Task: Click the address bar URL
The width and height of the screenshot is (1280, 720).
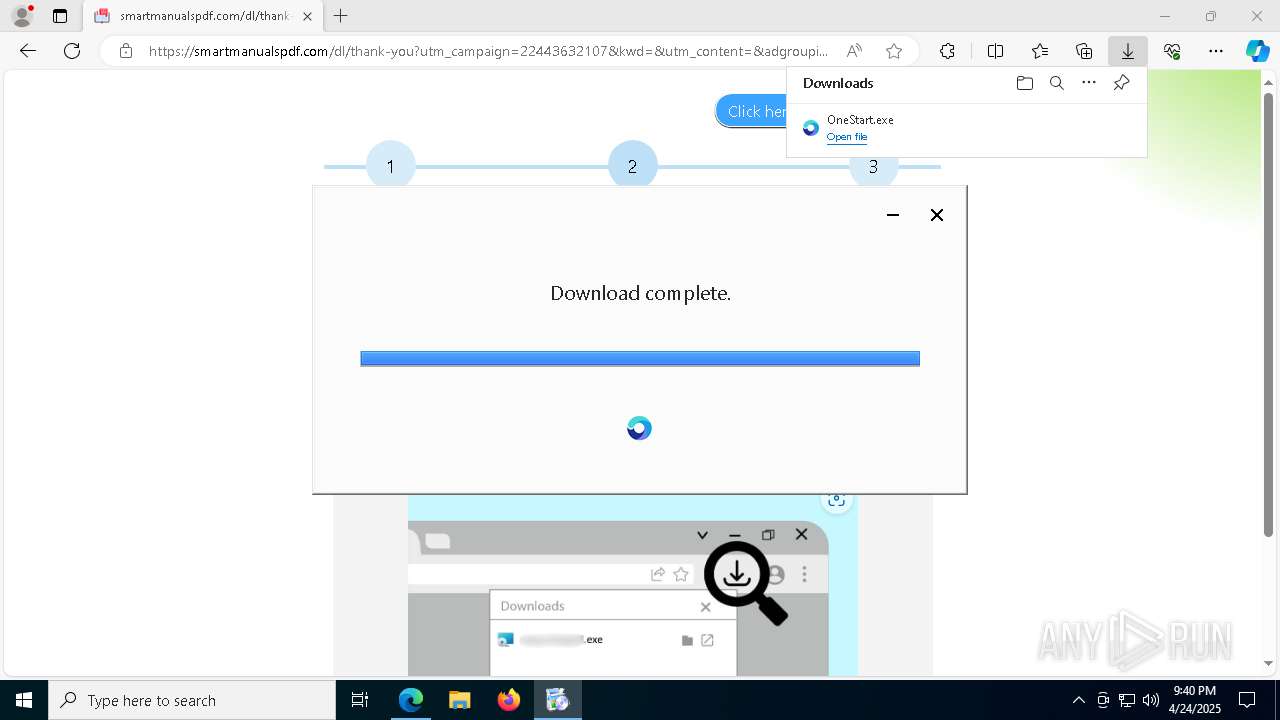Action: point(488,51)
